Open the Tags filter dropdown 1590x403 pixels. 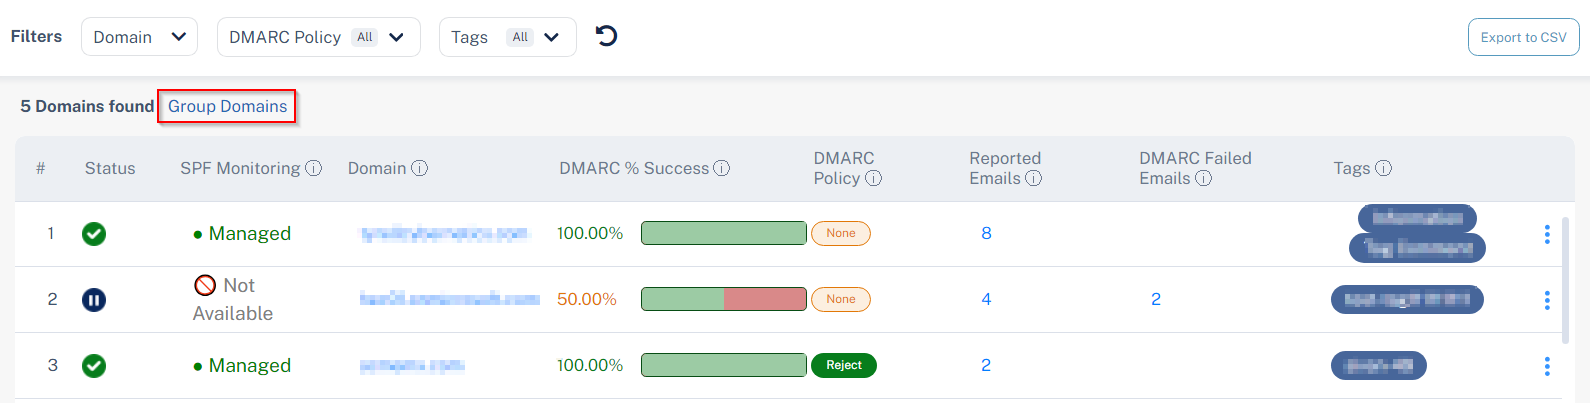pyautogui.click(x=507, y=37)
